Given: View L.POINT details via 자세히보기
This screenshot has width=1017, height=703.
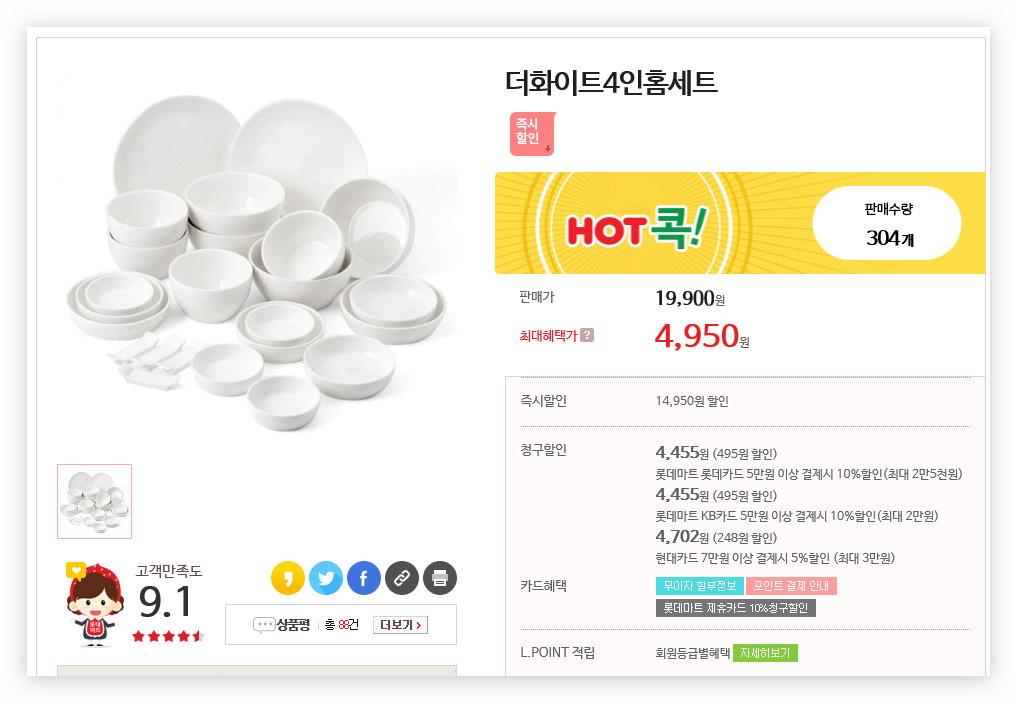Looking at the screenshot, I should pos(765,653).
